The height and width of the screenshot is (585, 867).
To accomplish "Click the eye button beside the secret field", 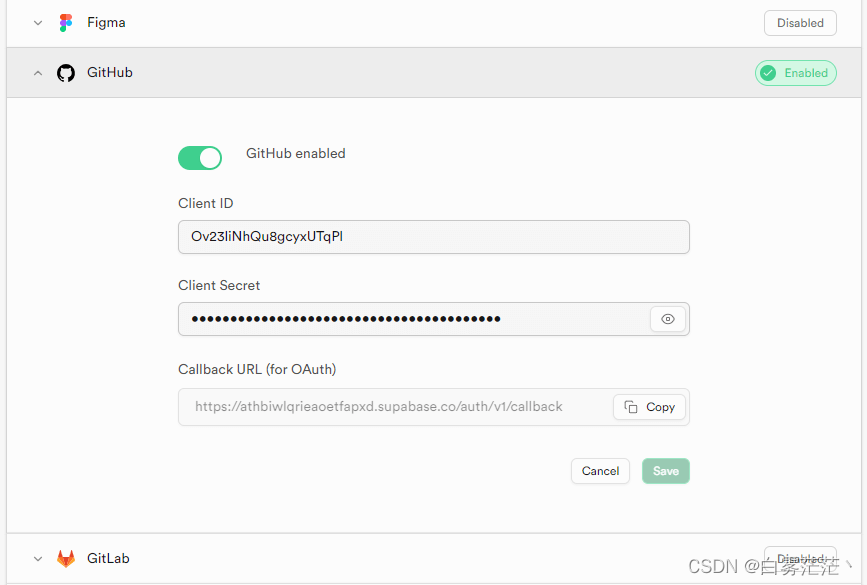I will [667, 318].
